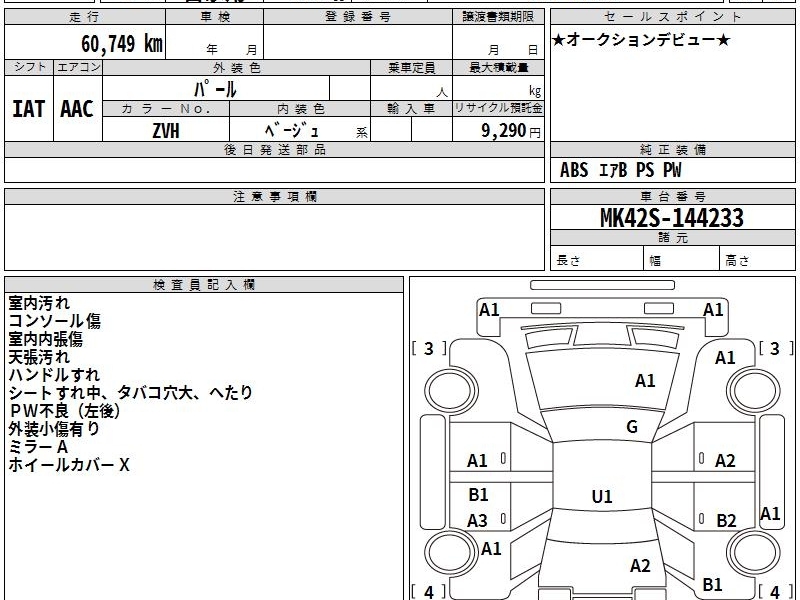Select the color code ZVH
The width and height of the screenshot is (800, 600).
click(166, 131)
